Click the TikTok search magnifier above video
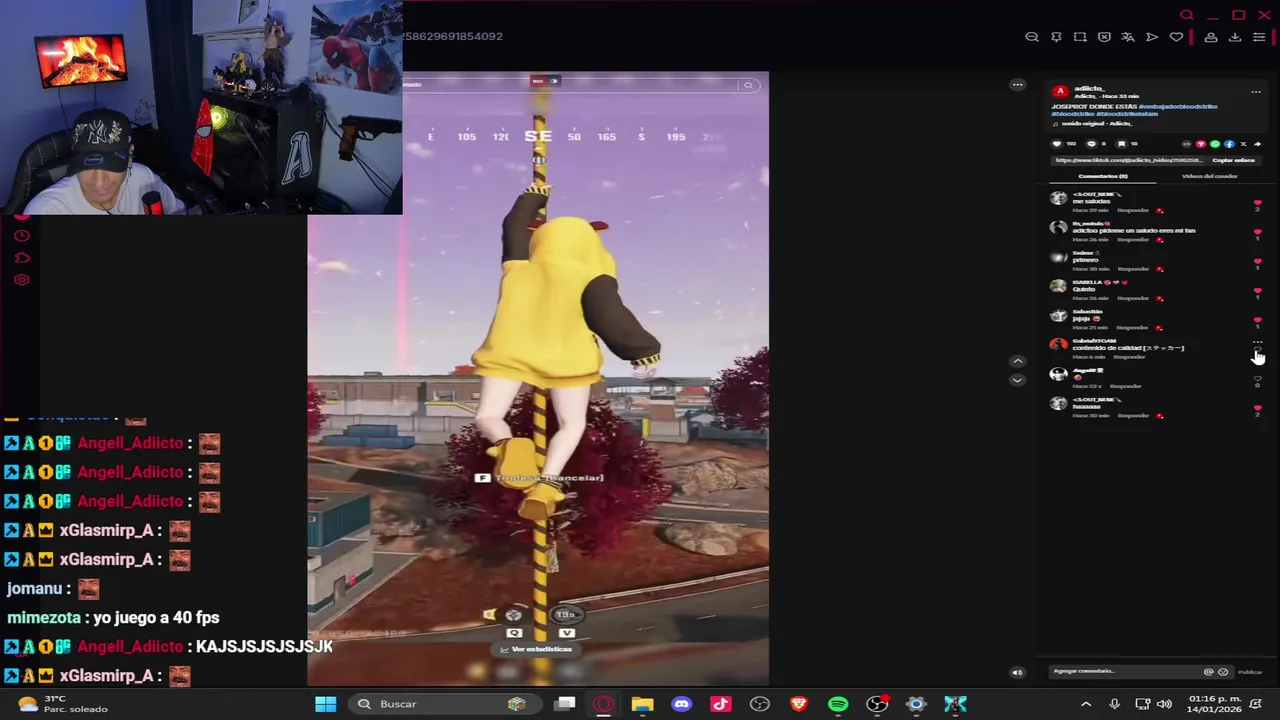Viewport: 1280px width, 720px height. pyautogui.click(x=748, y=85)
